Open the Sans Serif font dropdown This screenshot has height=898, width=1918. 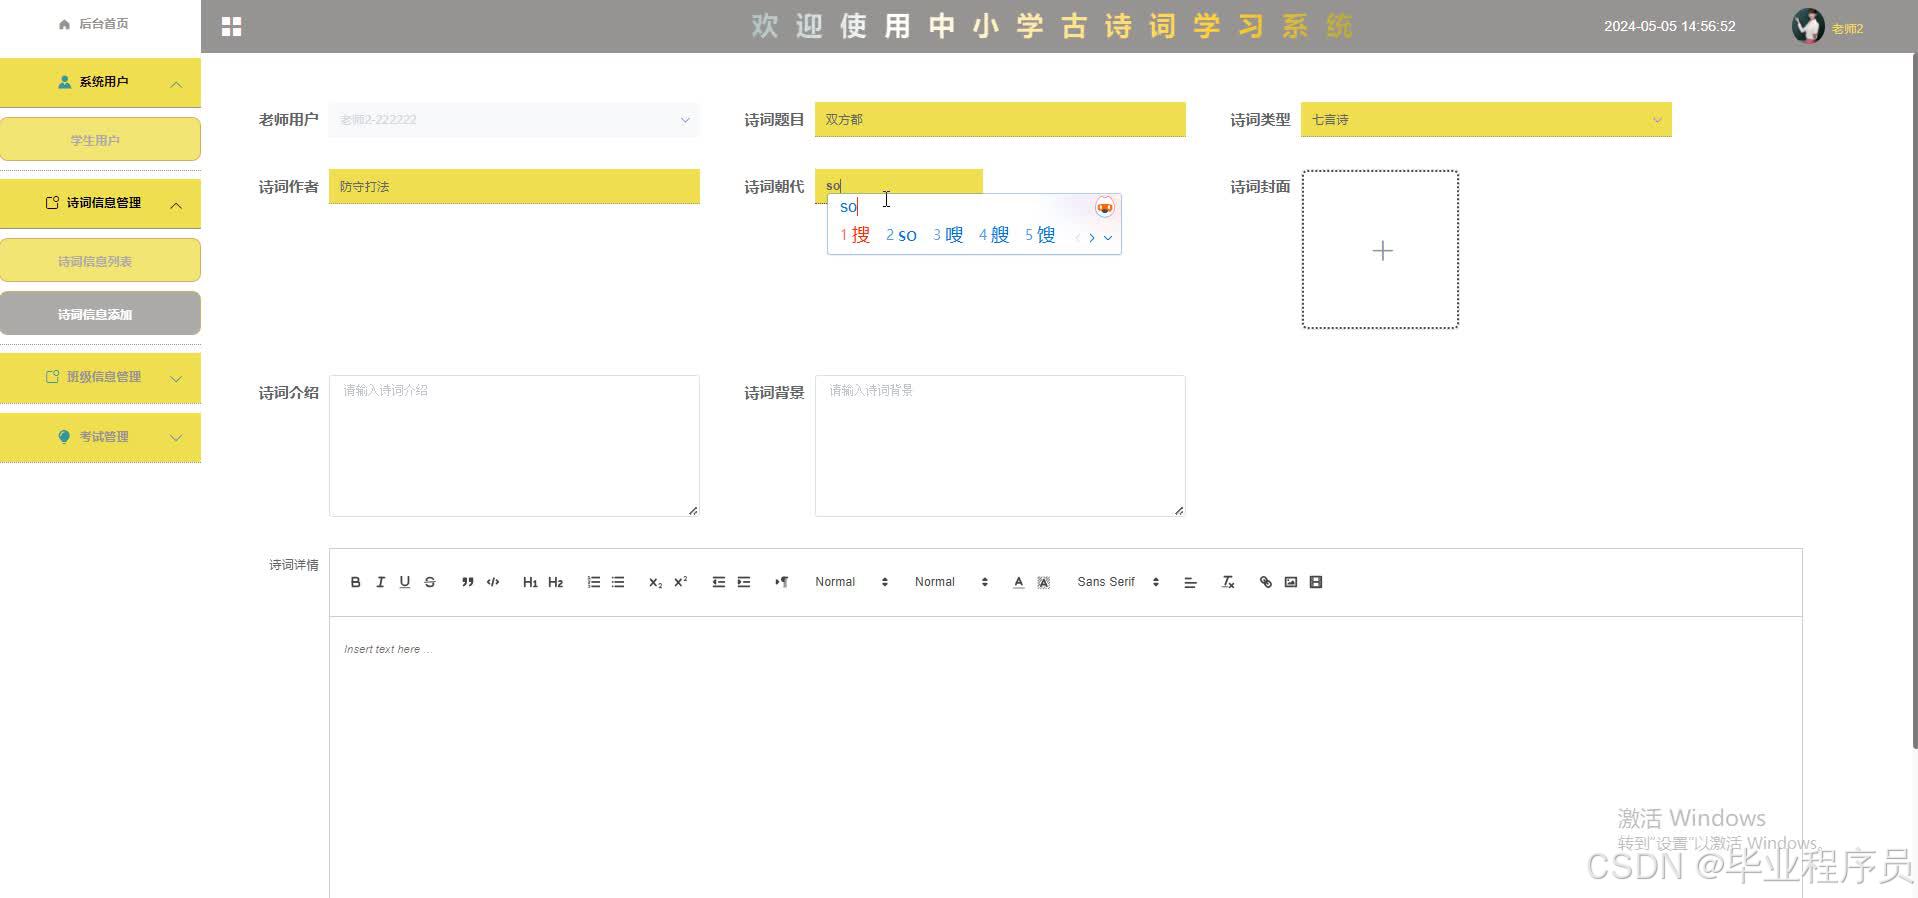point(1118,582)
